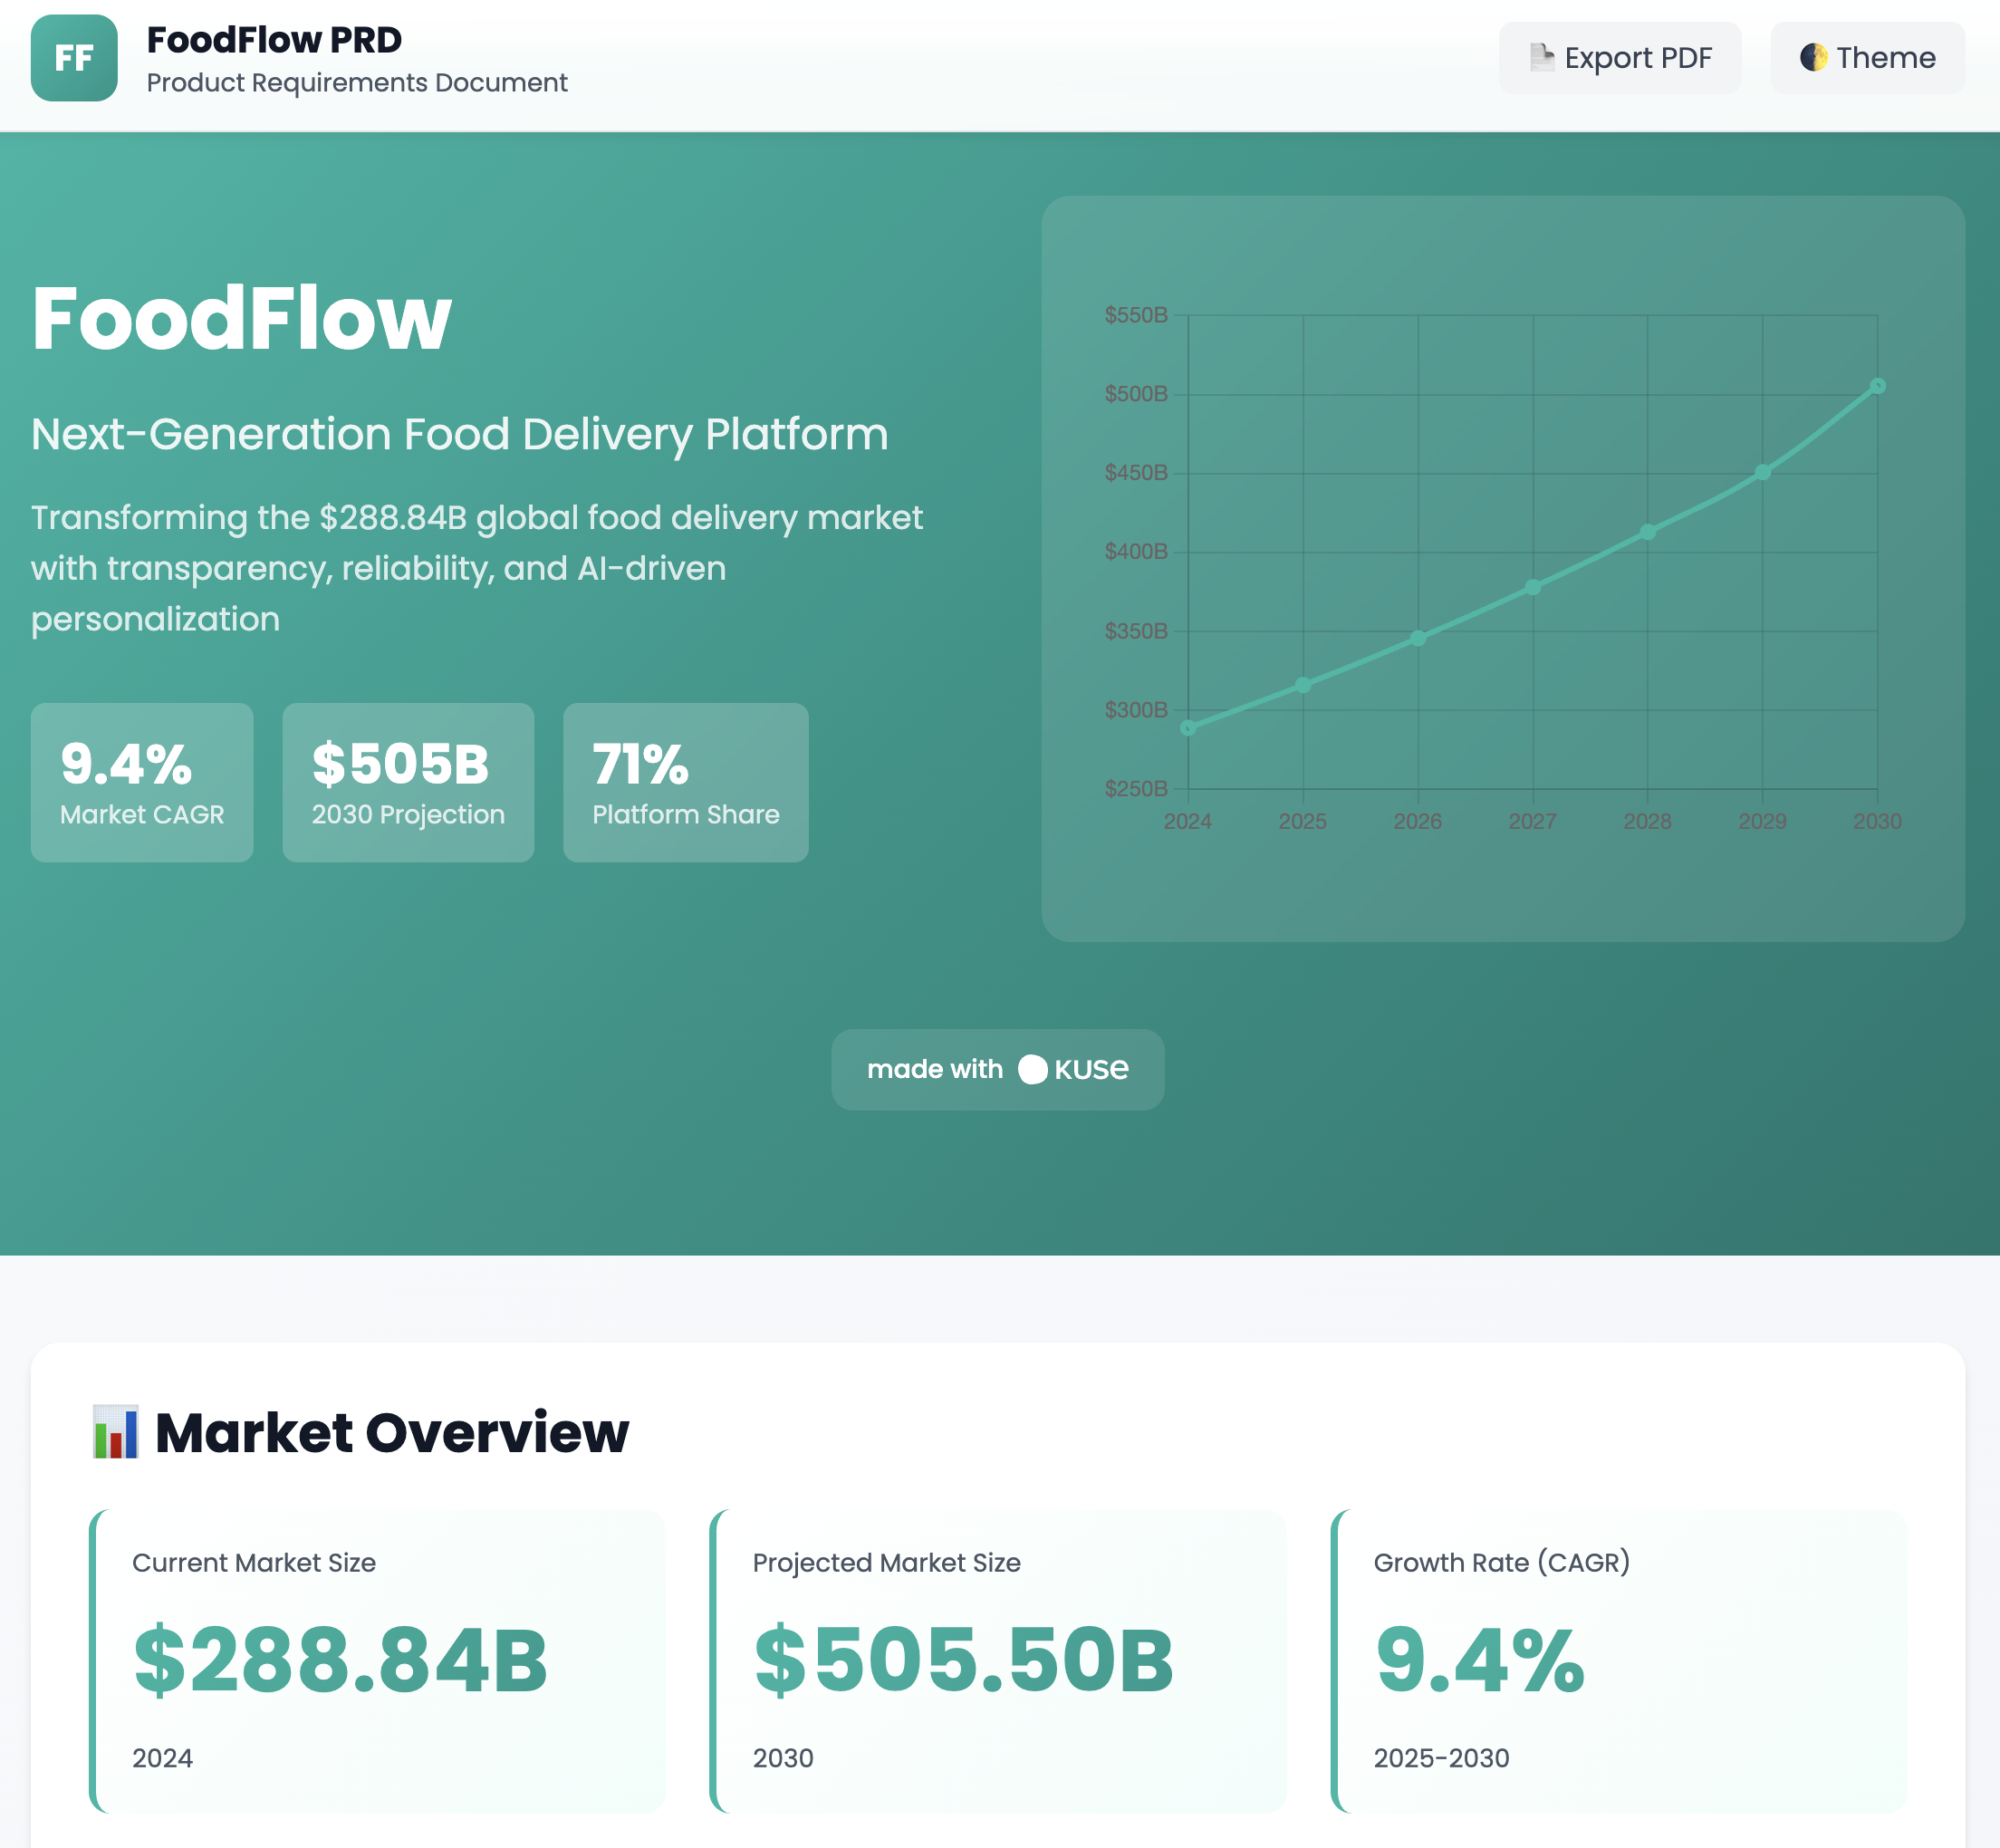Click the 2024 data point on chart
Screen dimensions: 2000x1848
[1188, 728]
